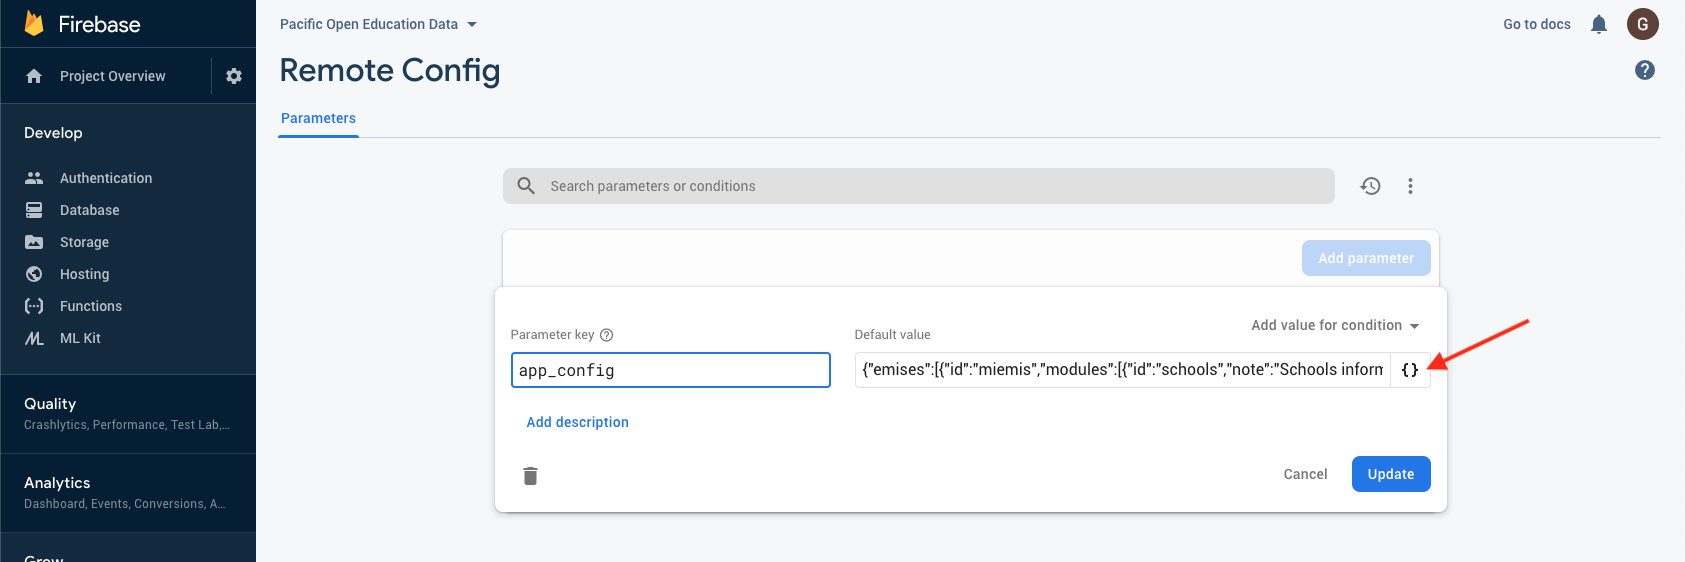Click the parameter key help icon
Screen dimensions: 1685x562
606,335
